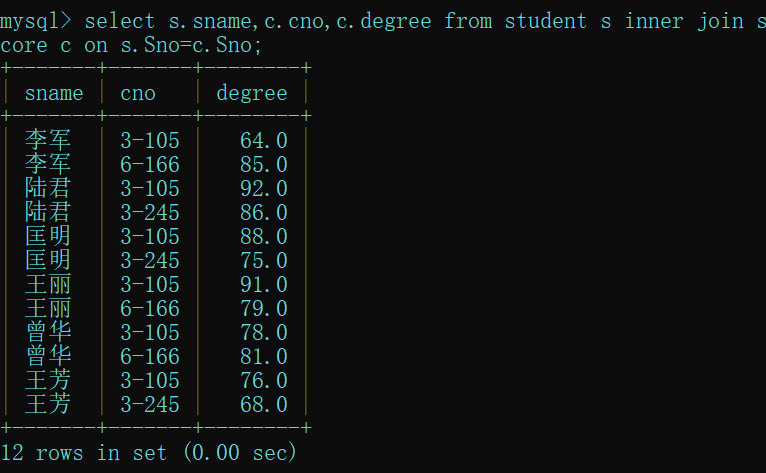The width and height of the screenshot is (766, 473).
Task: Click the degree value 85.0
Action: coord(263,164)
